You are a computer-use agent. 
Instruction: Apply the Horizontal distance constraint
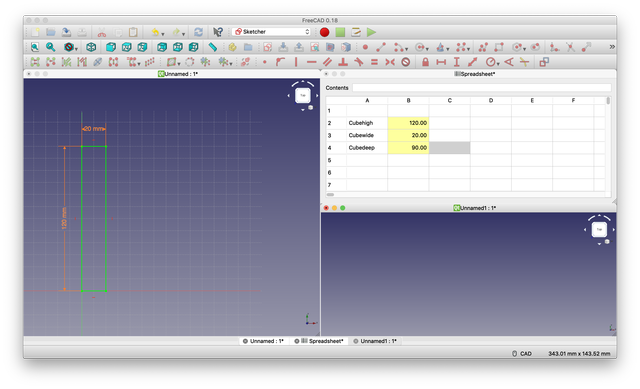point(441,62)
